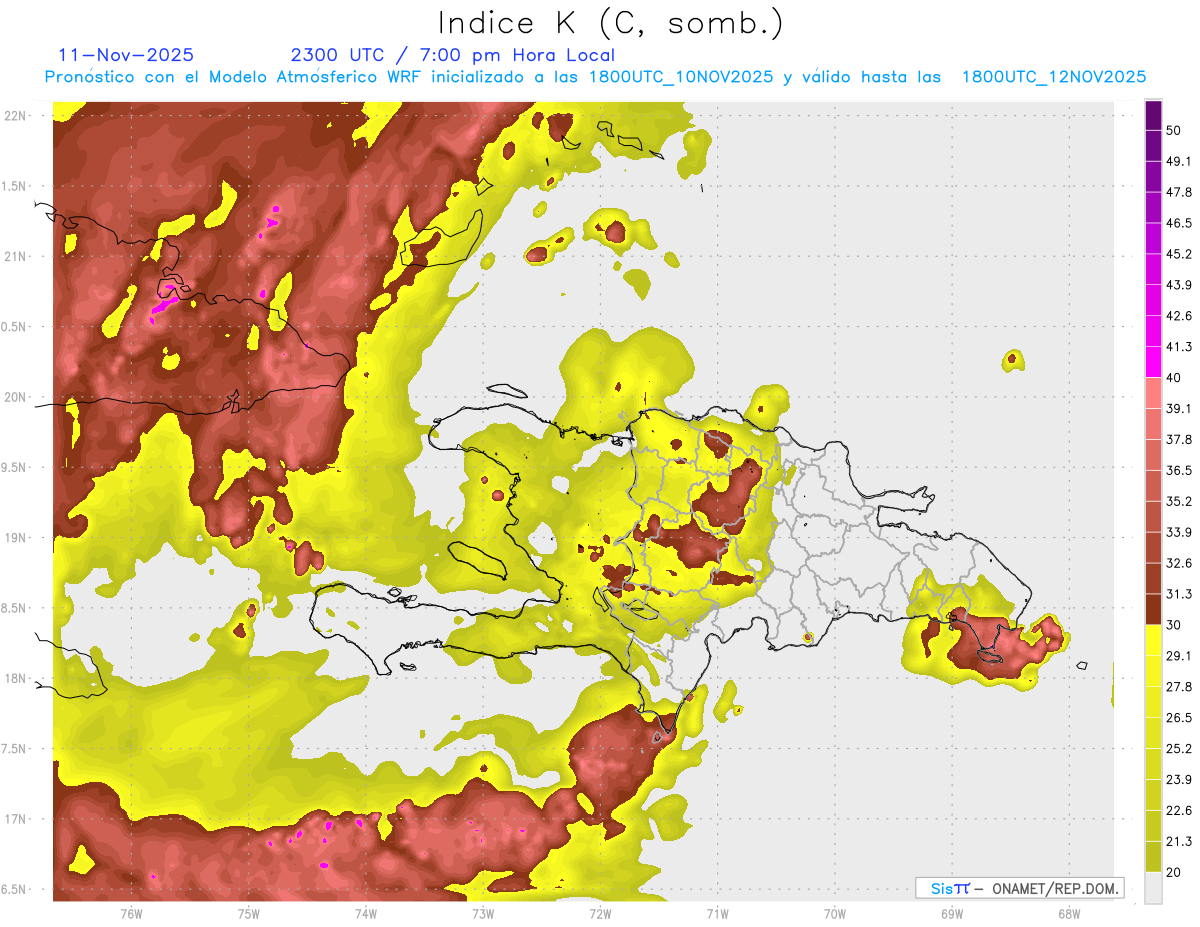This screenshot has height=927, width=1200.
Task: Click the 73W longitude label
Action: [483, 913]
